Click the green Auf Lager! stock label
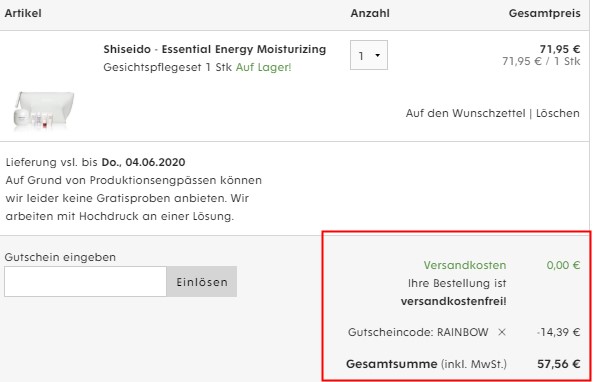597x382 pixels. point(263,67)
